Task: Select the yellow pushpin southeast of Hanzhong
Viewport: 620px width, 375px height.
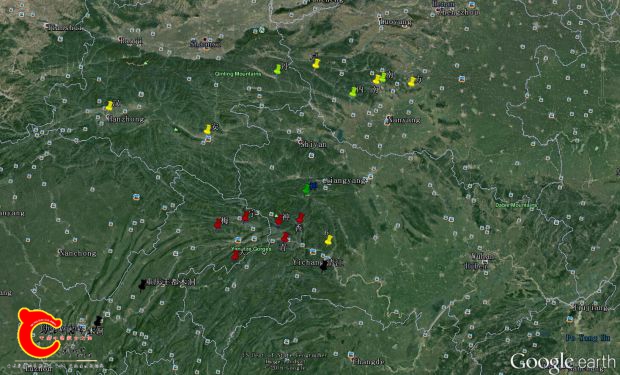Action: 208,129
